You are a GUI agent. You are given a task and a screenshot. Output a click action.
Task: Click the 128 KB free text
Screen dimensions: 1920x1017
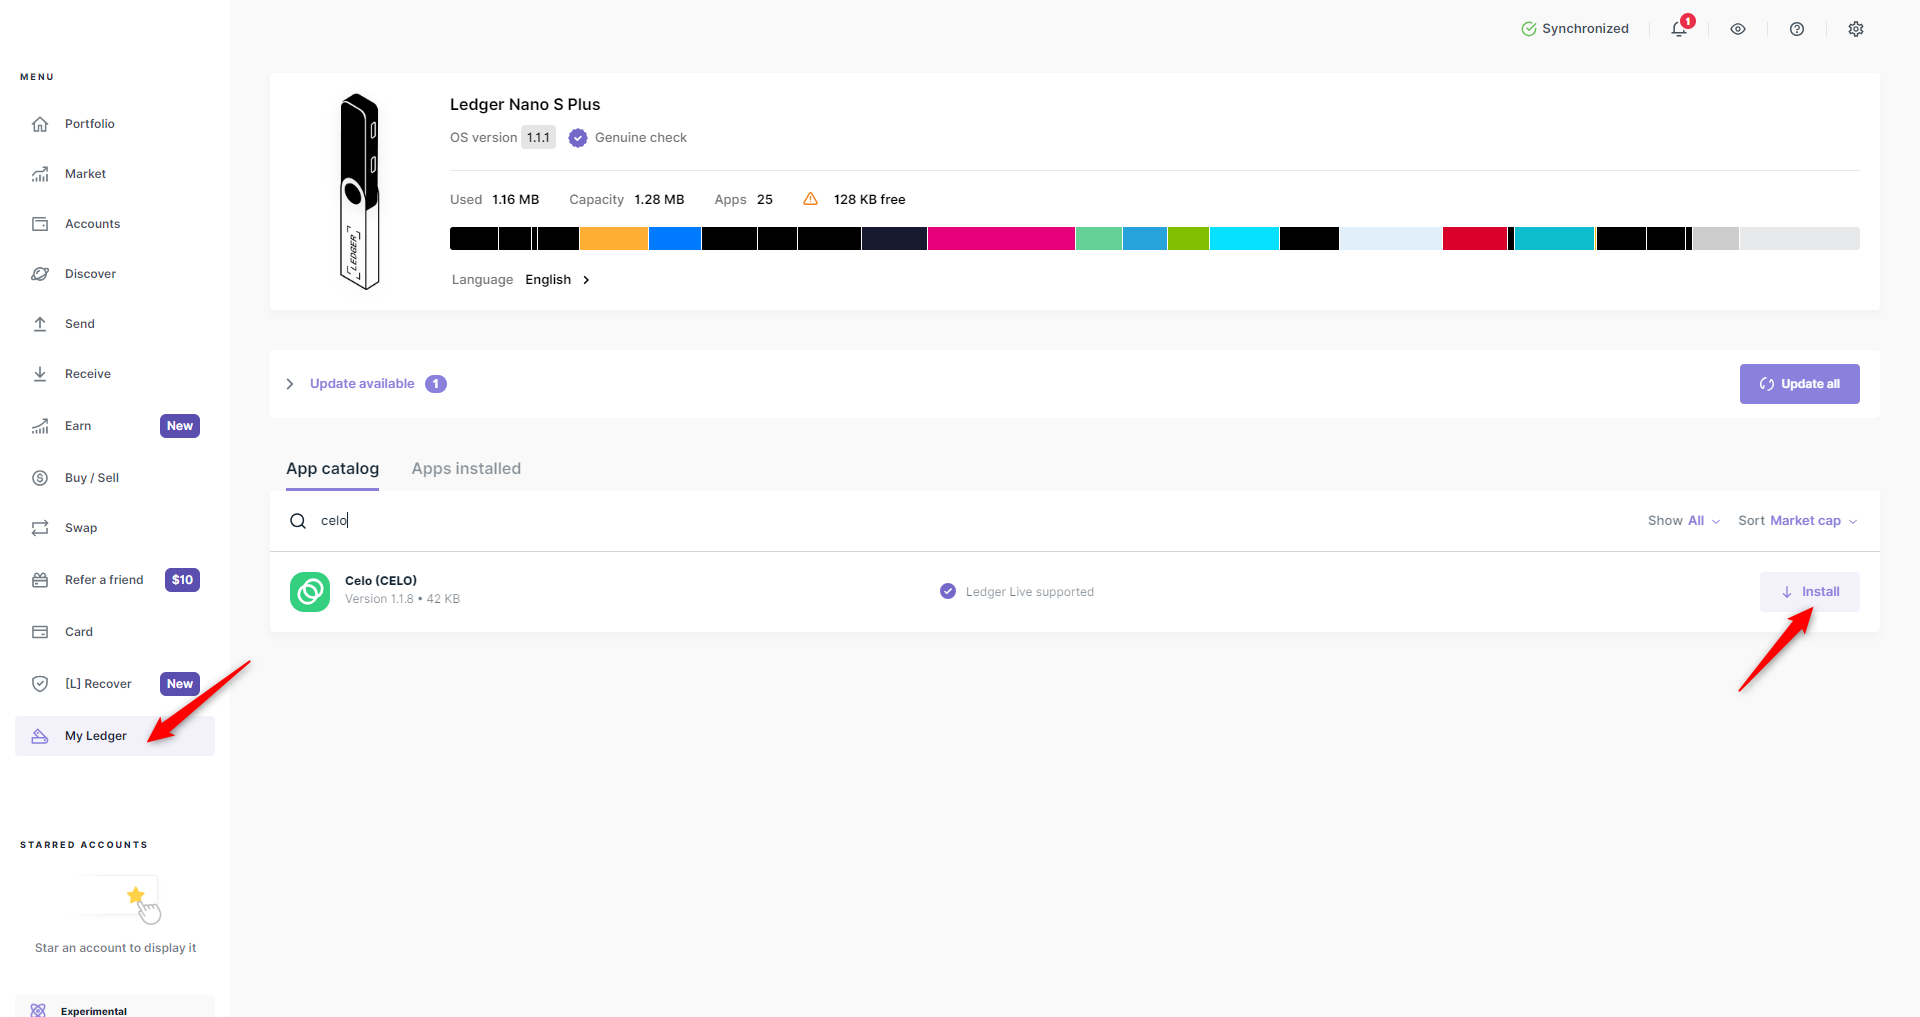tap(870, 200)
